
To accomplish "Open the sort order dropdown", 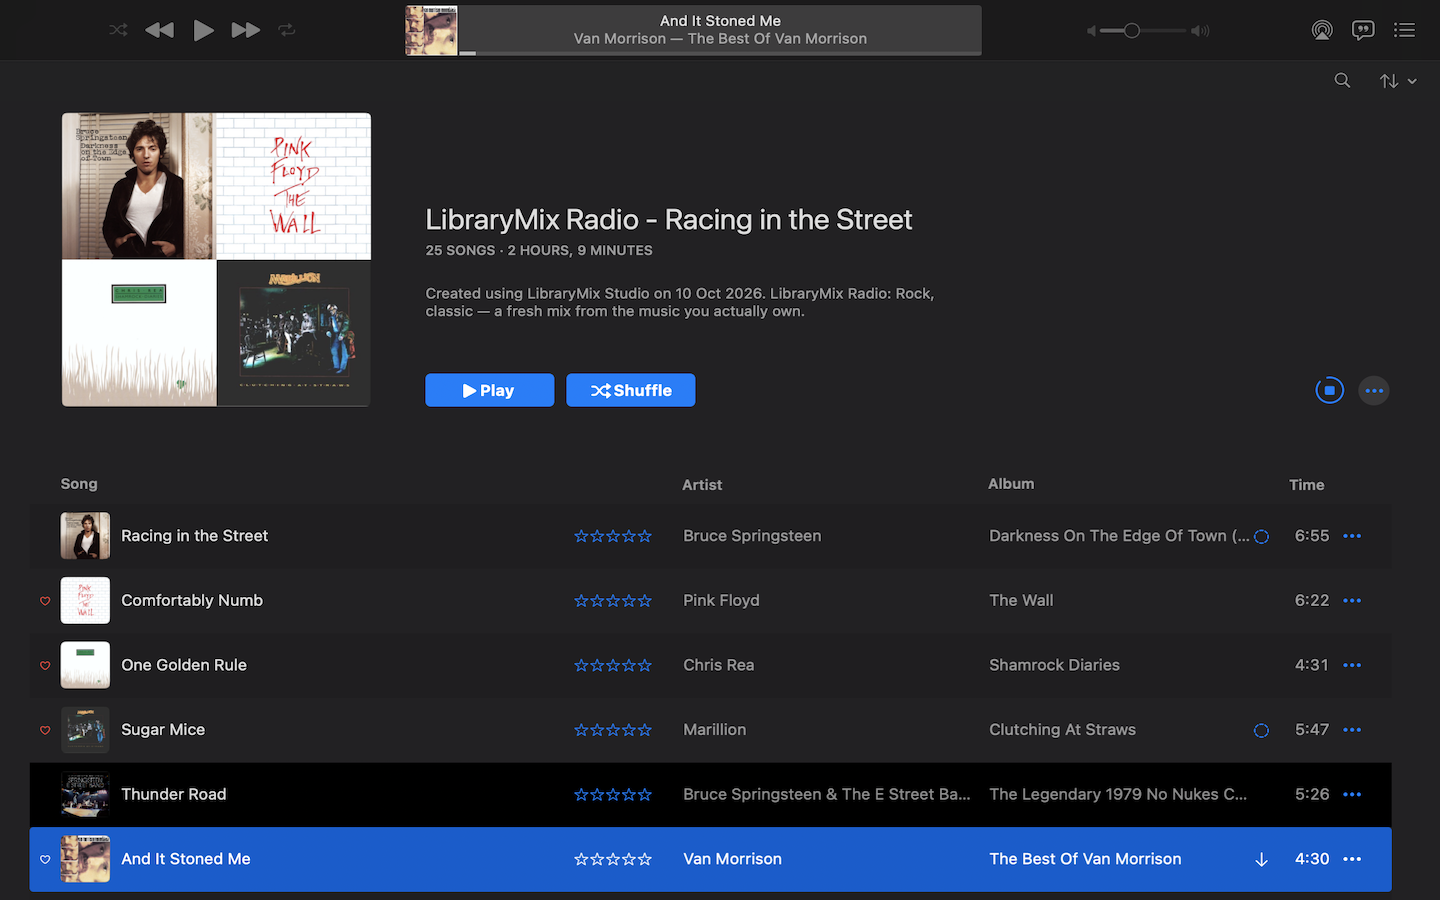I will (1398, 81).
